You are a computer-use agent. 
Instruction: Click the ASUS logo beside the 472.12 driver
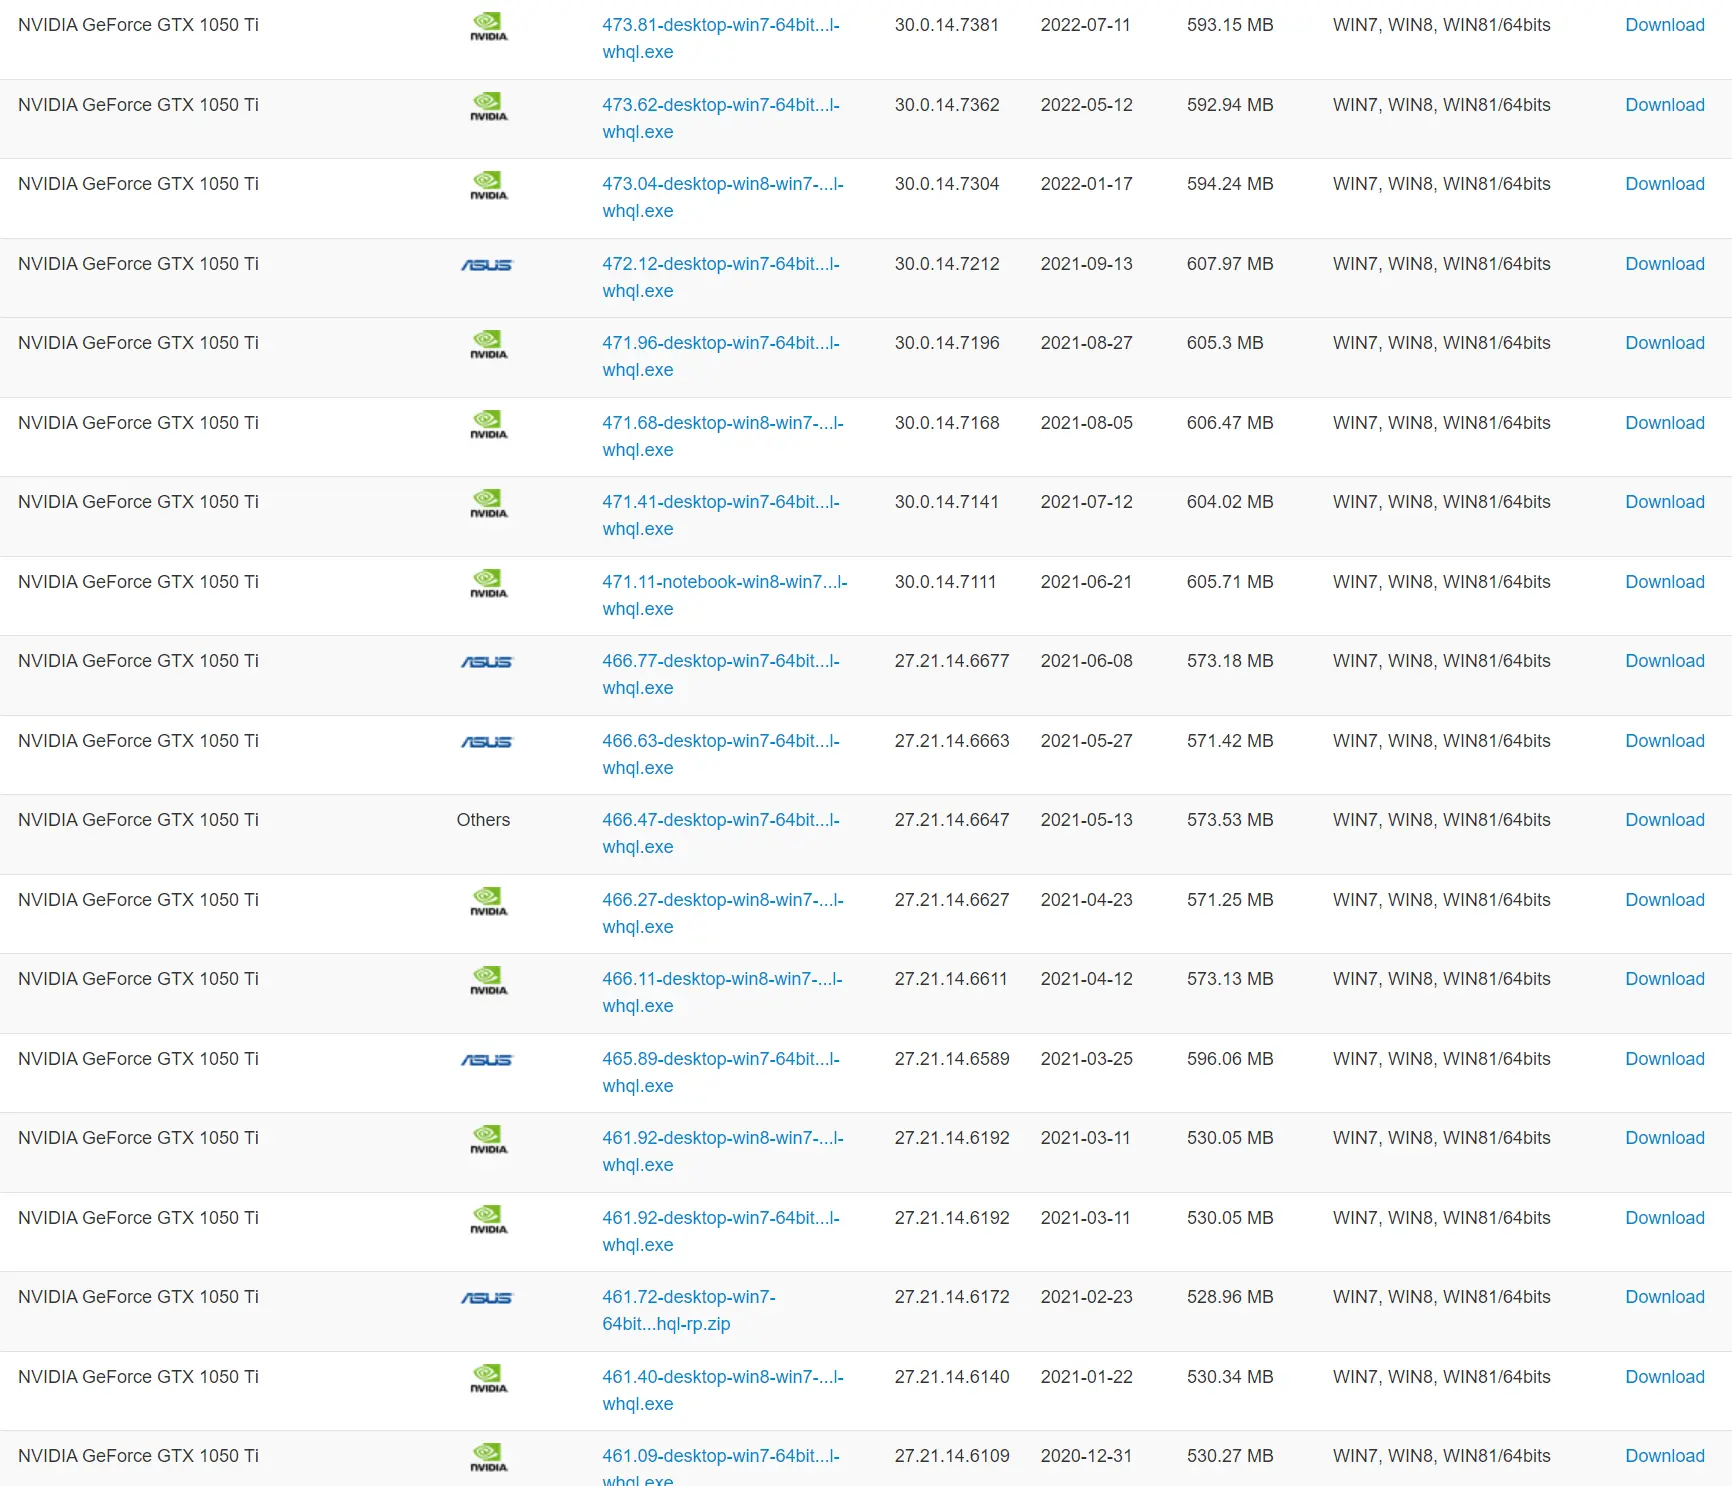point(486,265)
